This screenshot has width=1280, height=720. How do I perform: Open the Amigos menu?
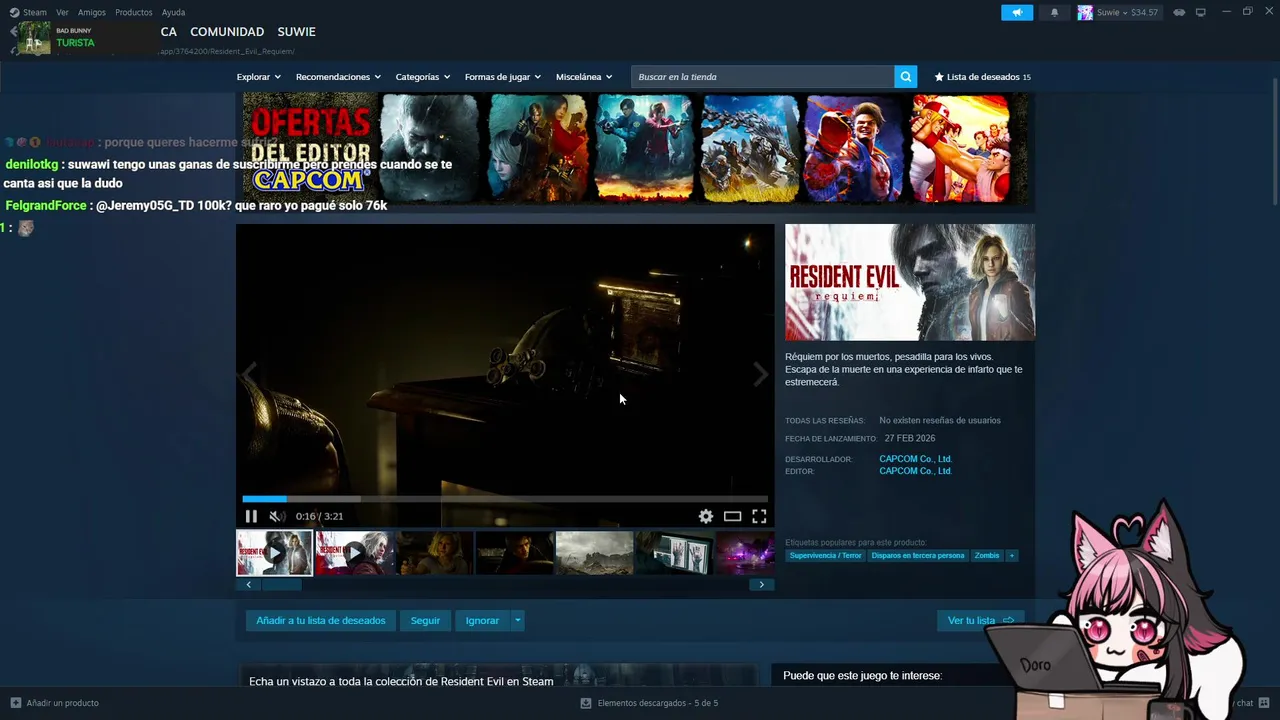coord(92,12)
